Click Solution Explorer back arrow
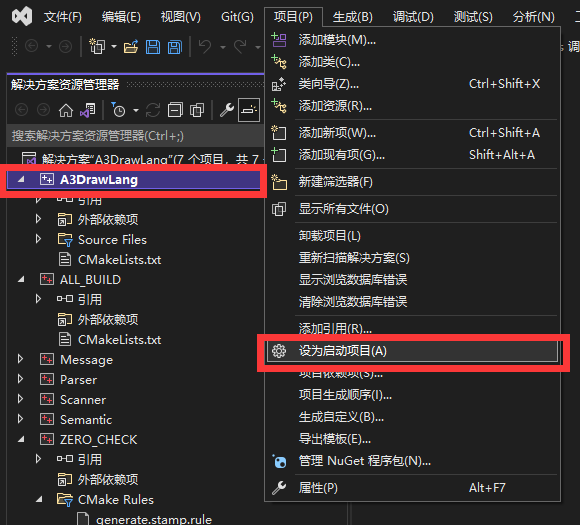Screen dimensions: 580x525 pyautogui.click(x=21, y=110)
